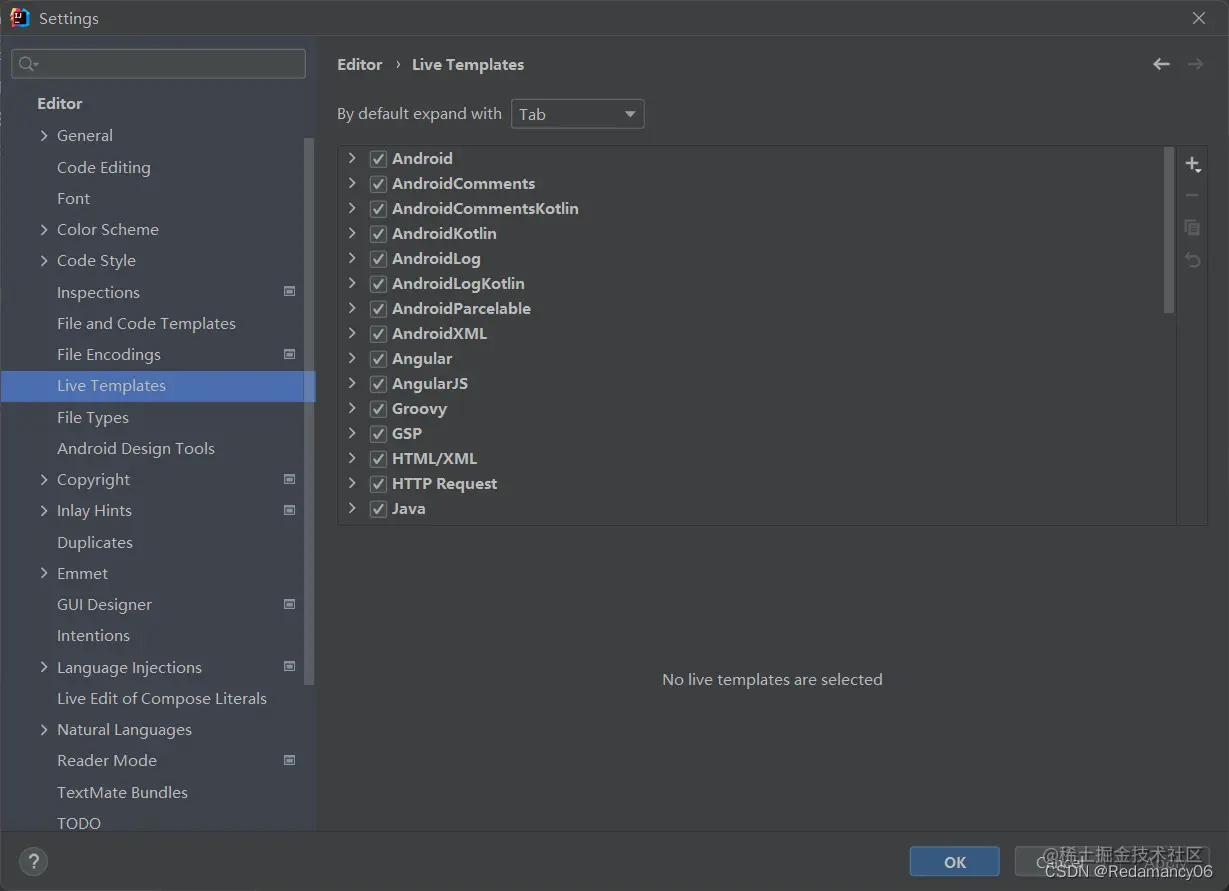Open File and Code Templates page
The image size is (1229, 891).
(x=146, y=323)
